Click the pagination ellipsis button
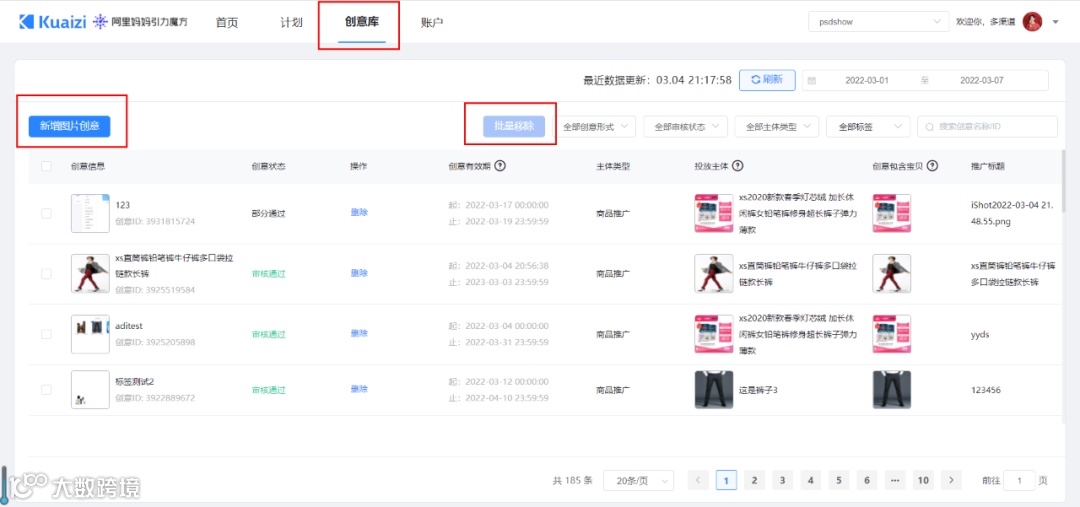This screenshot has height=507, width=1080. tap(895, 479)
